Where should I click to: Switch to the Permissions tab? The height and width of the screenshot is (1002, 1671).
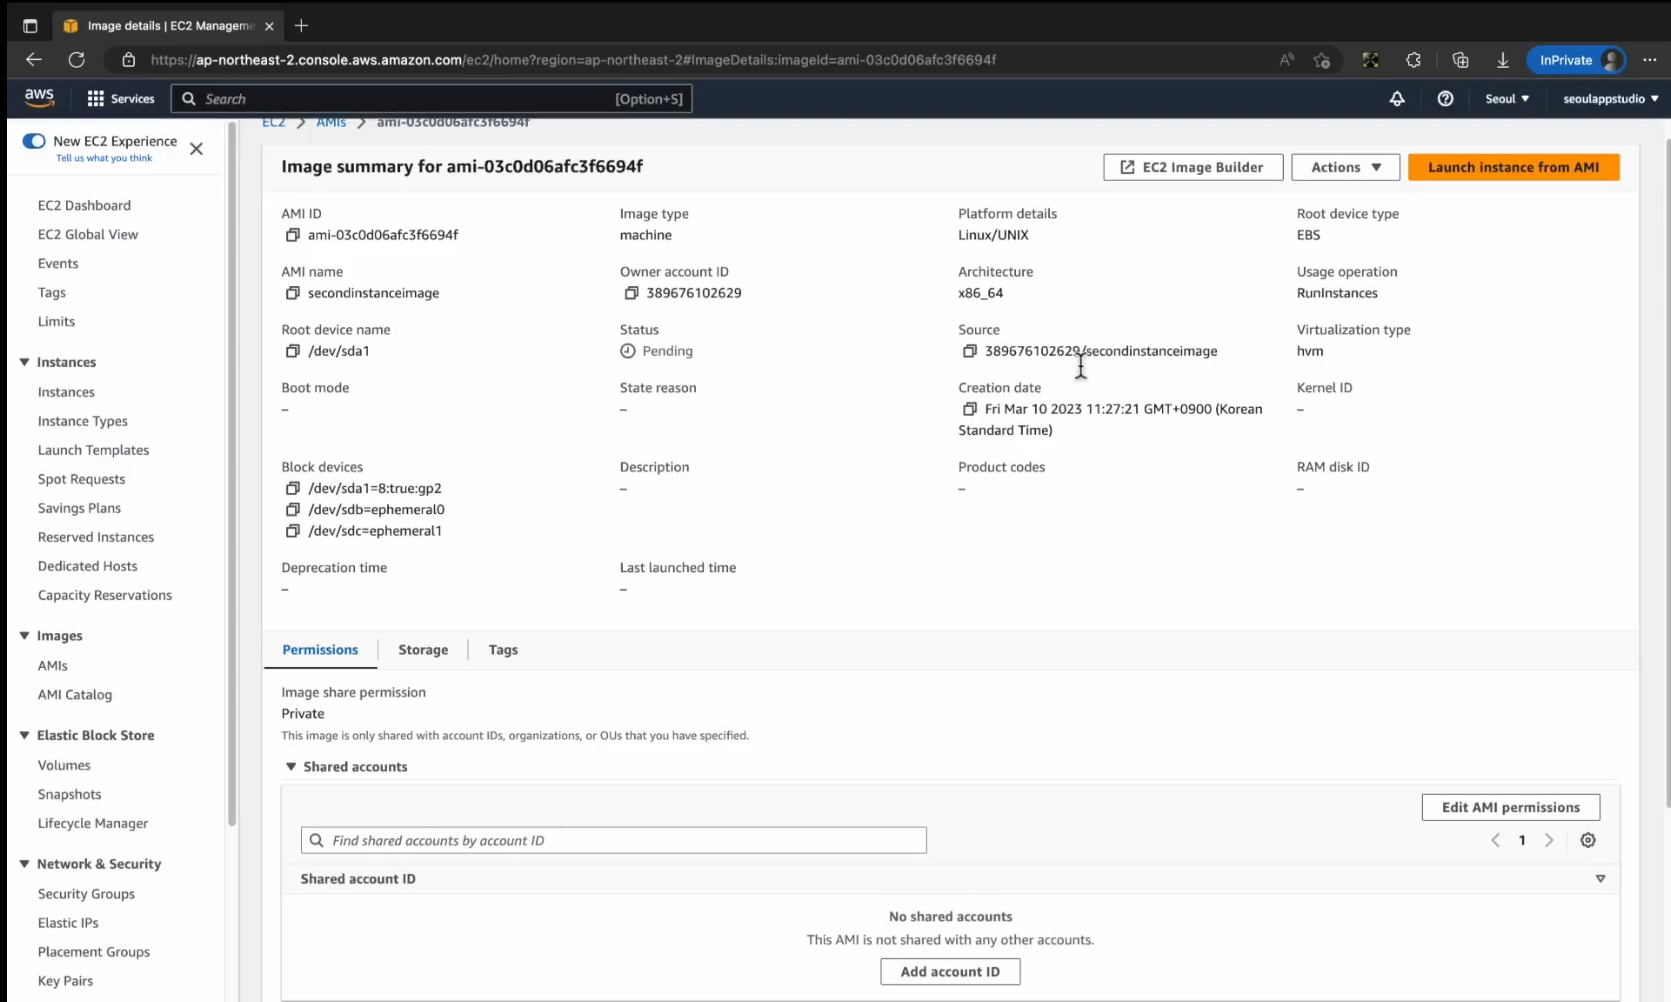point(320,650)
